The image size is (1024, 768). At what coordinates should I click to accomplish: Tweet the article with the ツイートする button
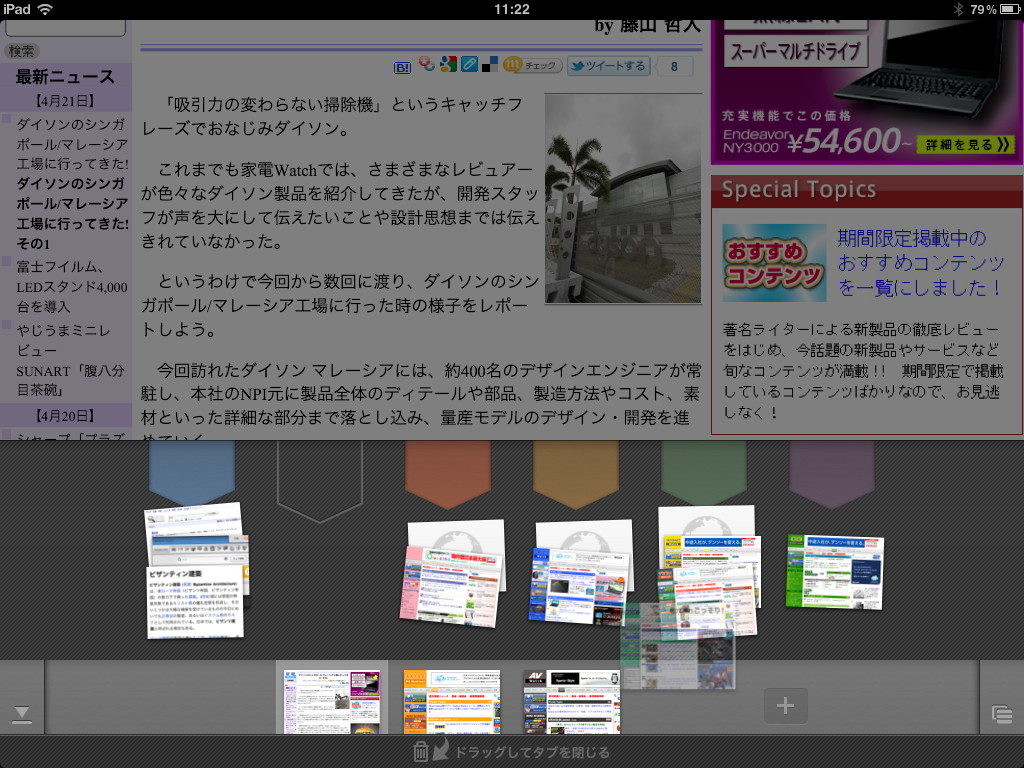(607, 65)
